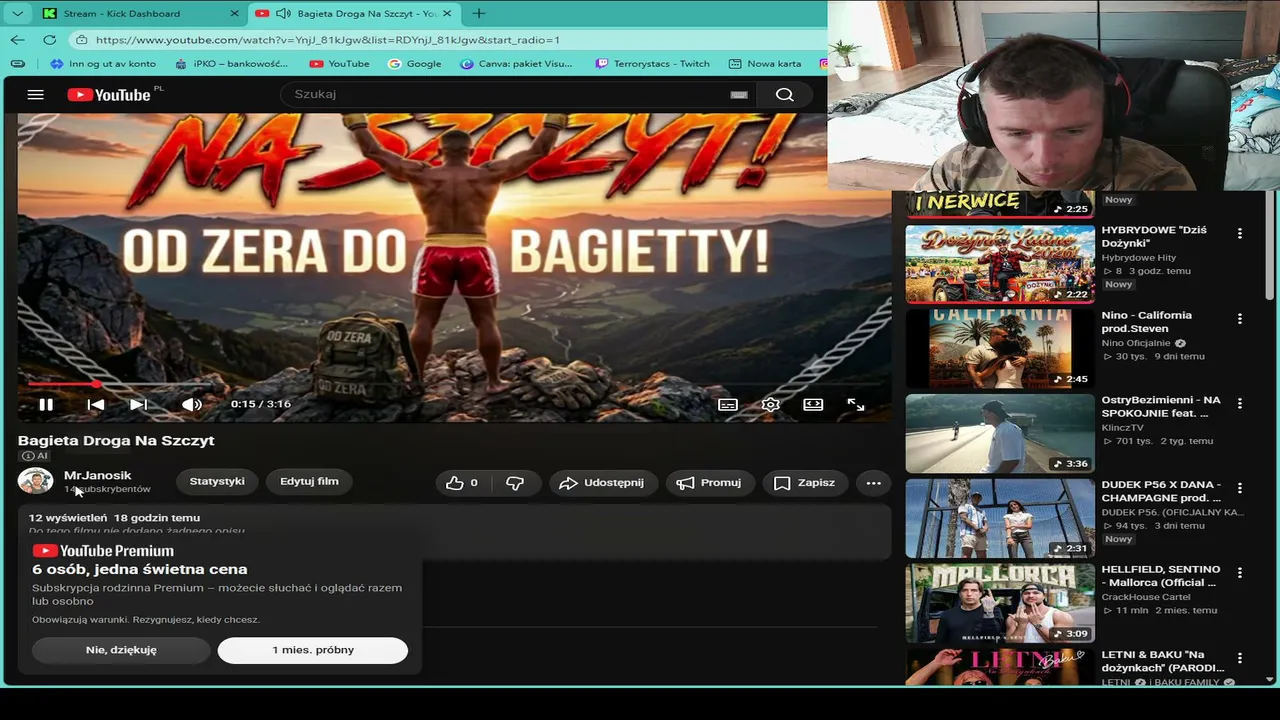Pause the playing video
Screen dimensions: 1280x720
click(46, 405)
